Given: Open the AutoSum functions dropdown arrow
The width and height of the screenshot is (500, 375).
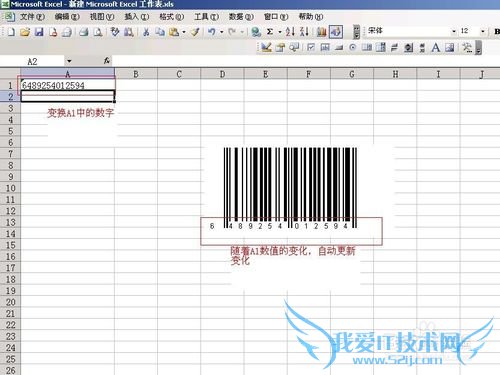Looking at the screenshot, I should [x=280, y=32].
